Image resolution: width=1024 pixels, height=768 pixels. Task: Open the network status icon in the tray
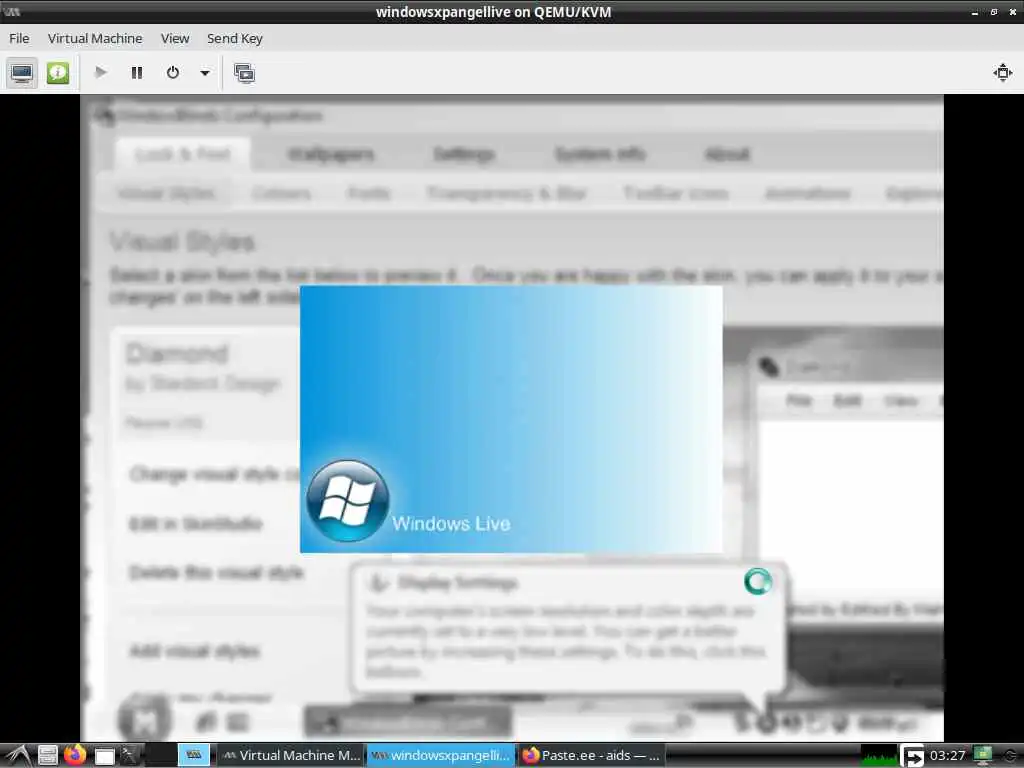983,756
